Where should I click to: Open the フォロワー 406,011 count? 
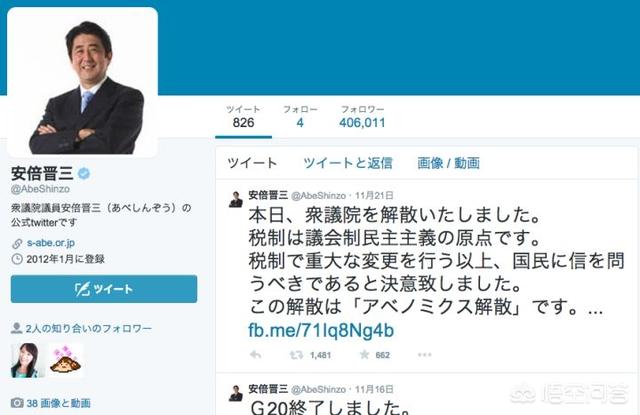pyautogui.click(x=362, y=117)
